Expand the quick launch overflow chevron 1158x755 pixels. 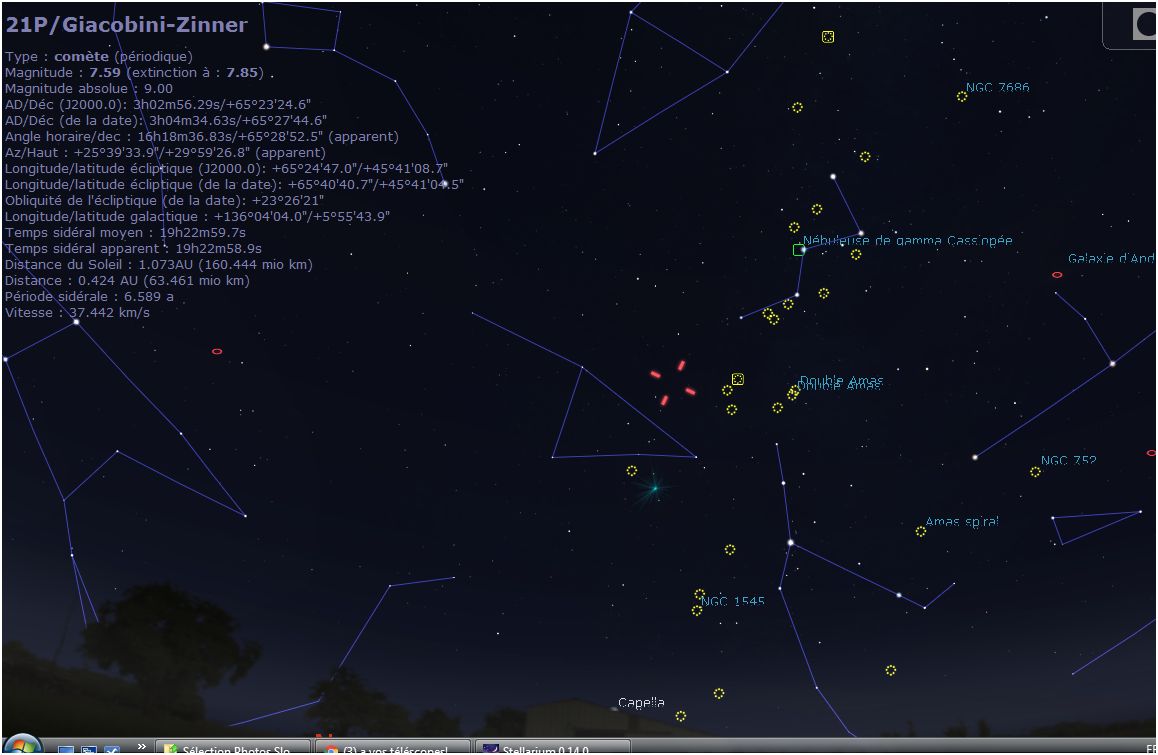141,746
